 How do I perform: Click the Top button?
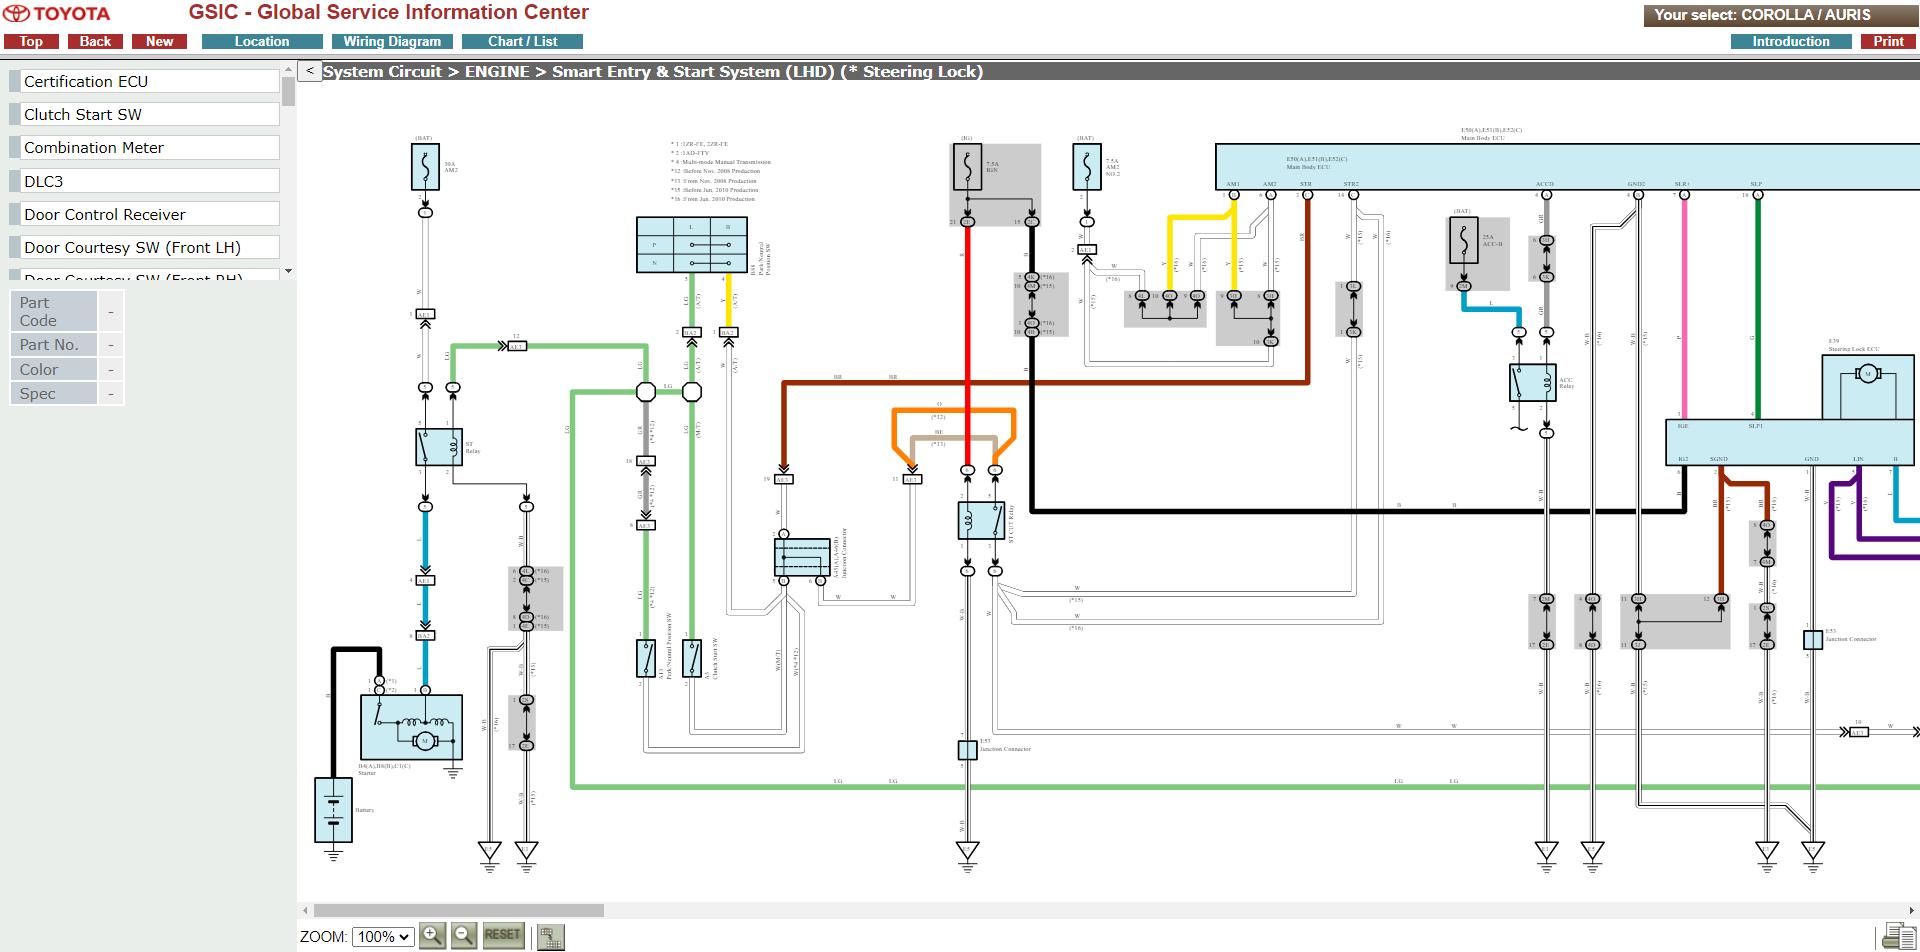coord(31,41)
